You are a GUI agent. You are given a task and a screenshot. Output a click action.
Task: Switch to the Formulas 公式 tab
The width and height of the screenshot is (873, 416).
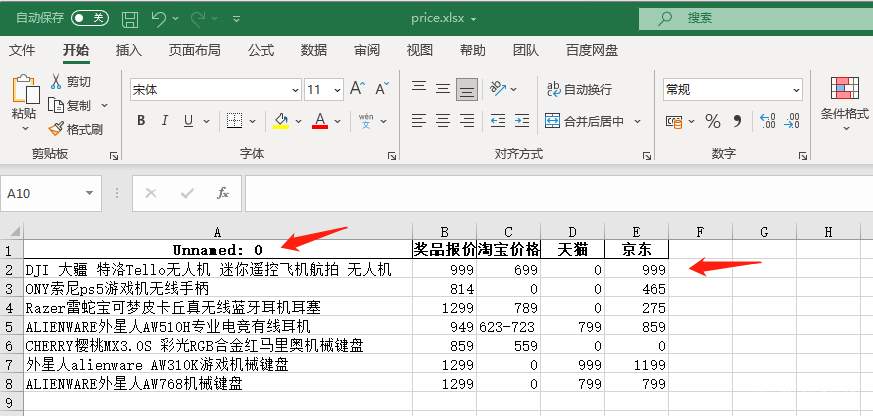(261, 50)
